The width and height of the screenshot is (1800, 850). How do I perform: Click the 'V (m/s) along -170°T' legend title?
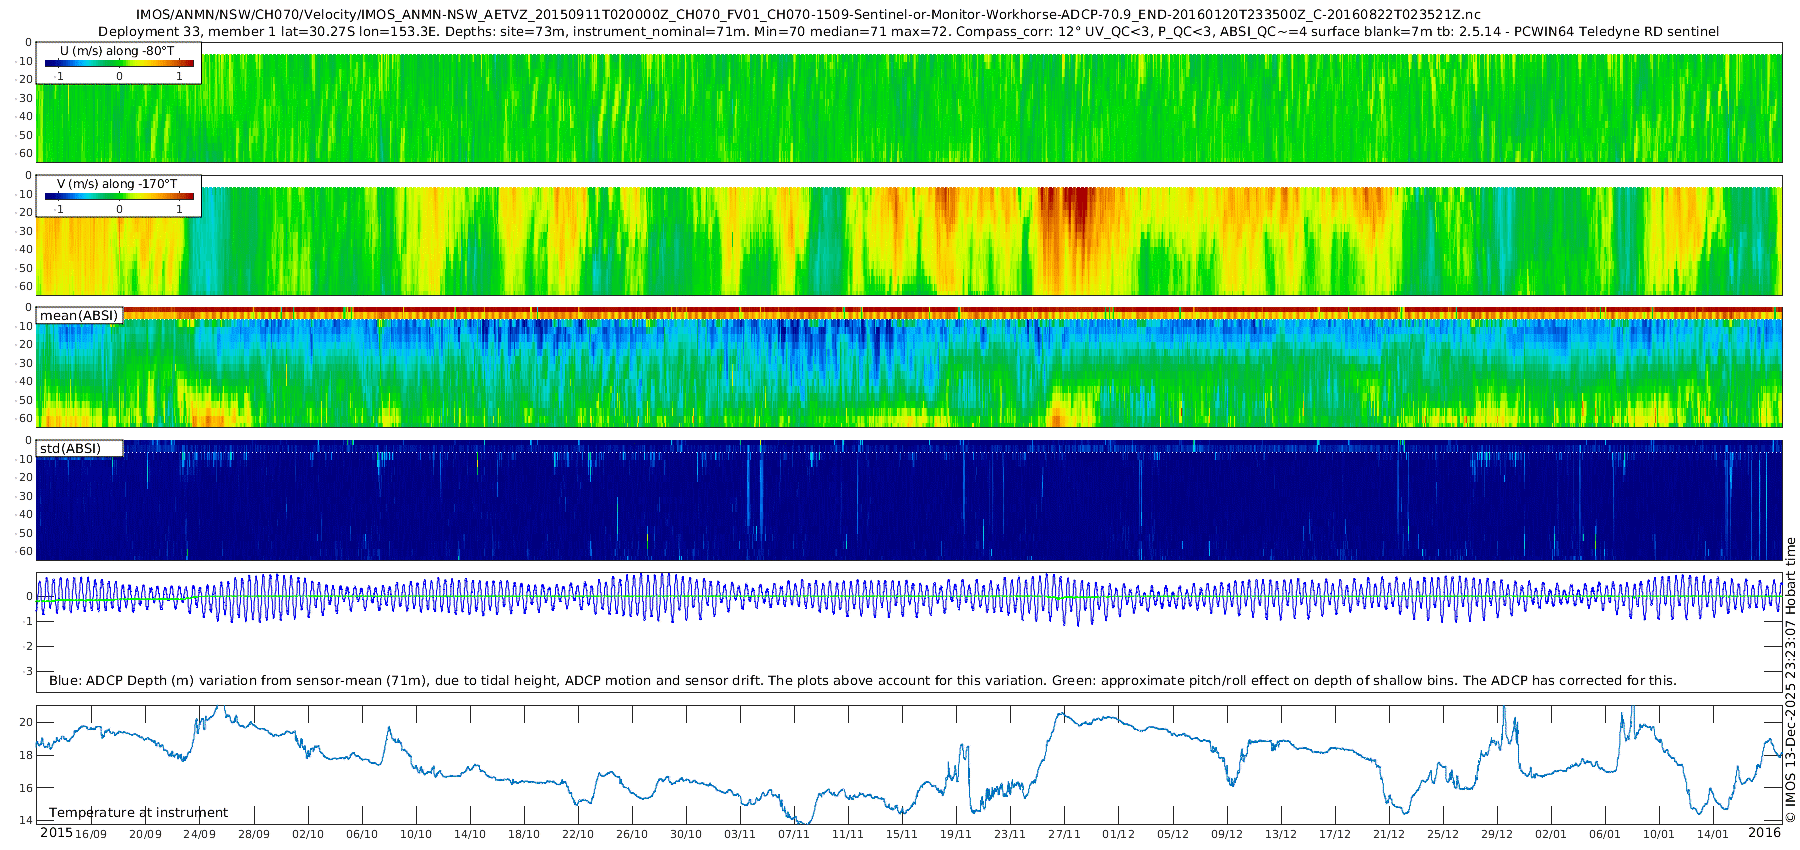tap(117, 184)
